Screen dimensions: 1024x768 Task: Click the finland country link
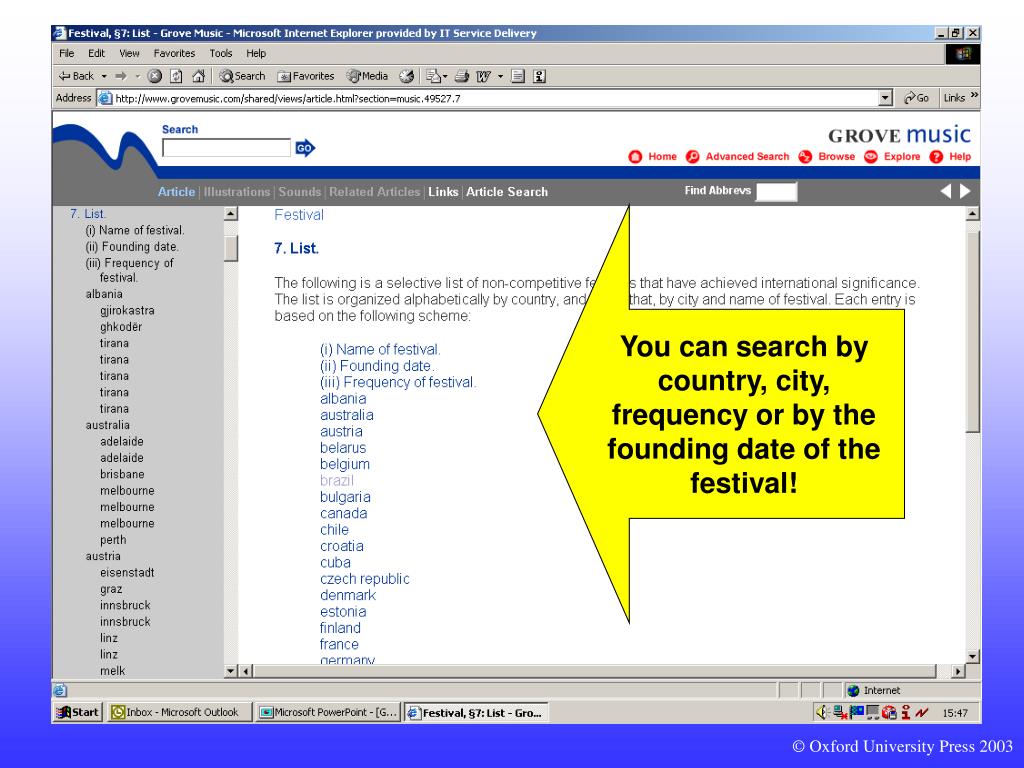(340, 628)
